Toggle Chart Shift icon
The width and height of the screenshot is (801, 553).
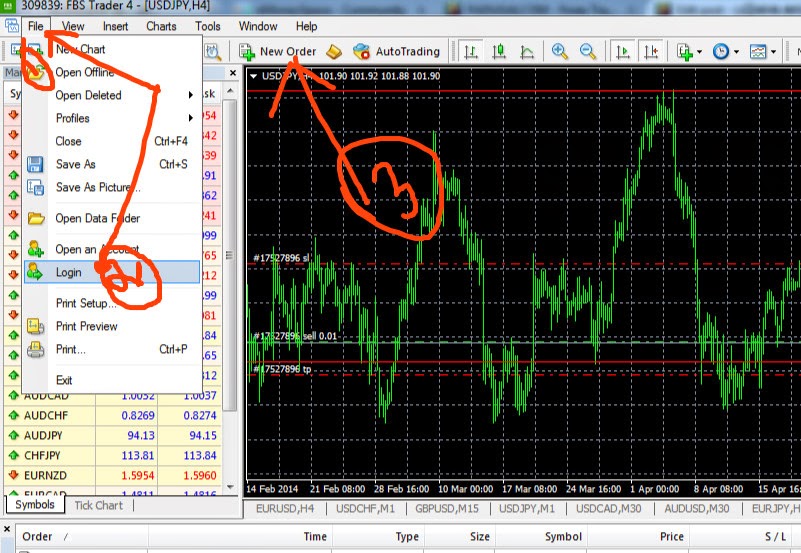click(651, 52)
